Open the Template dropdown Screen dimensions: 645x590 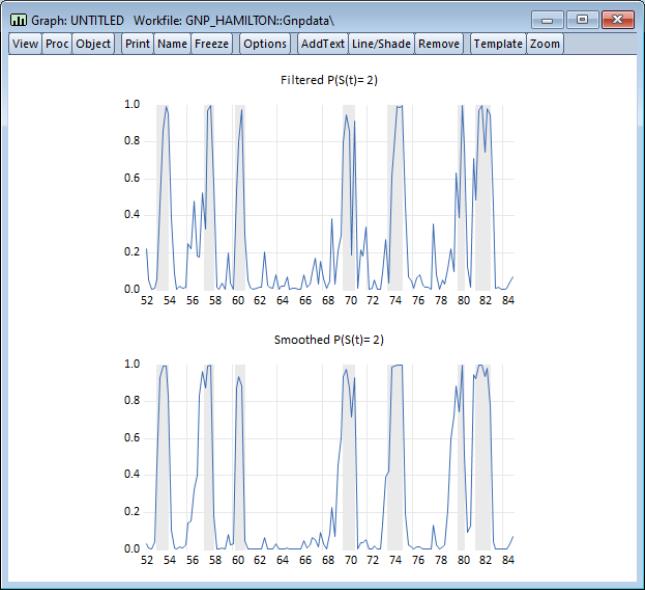pyautogui.click(x=498, y=44)
